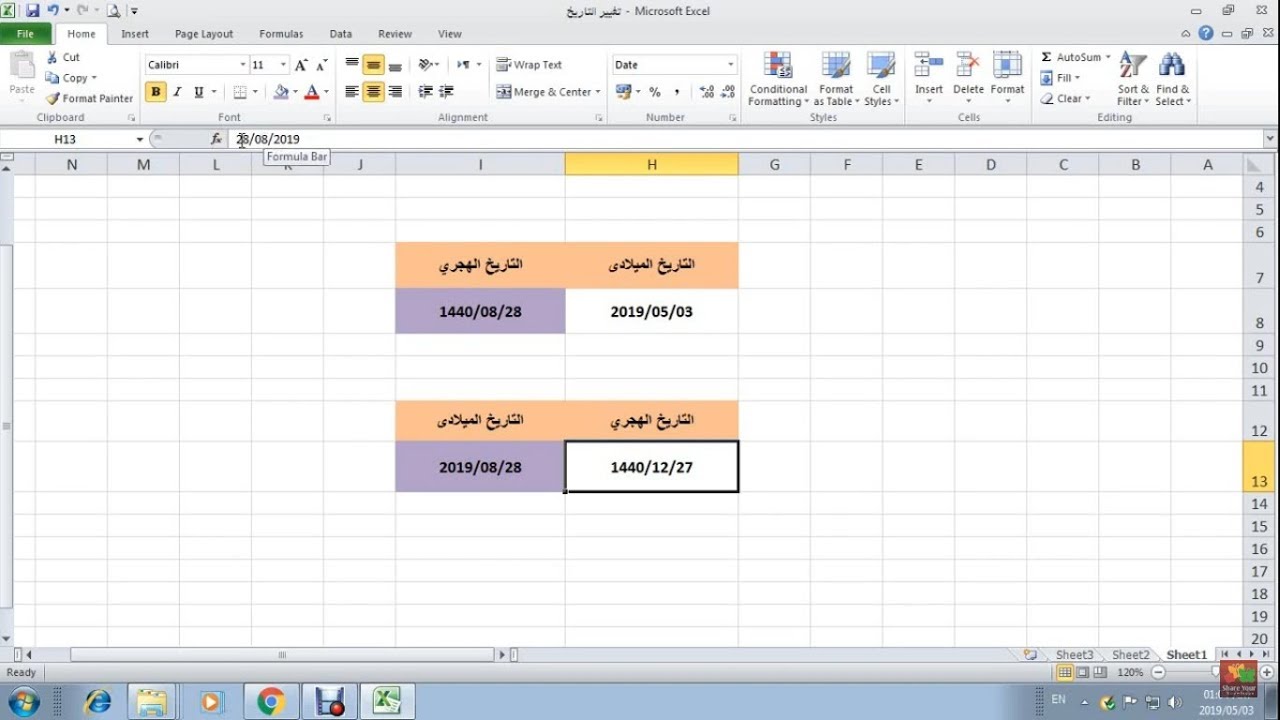Click the Increase Indent icon
Image resolution: width=1280 pixels, height=720 pixels.
(446, 92)
